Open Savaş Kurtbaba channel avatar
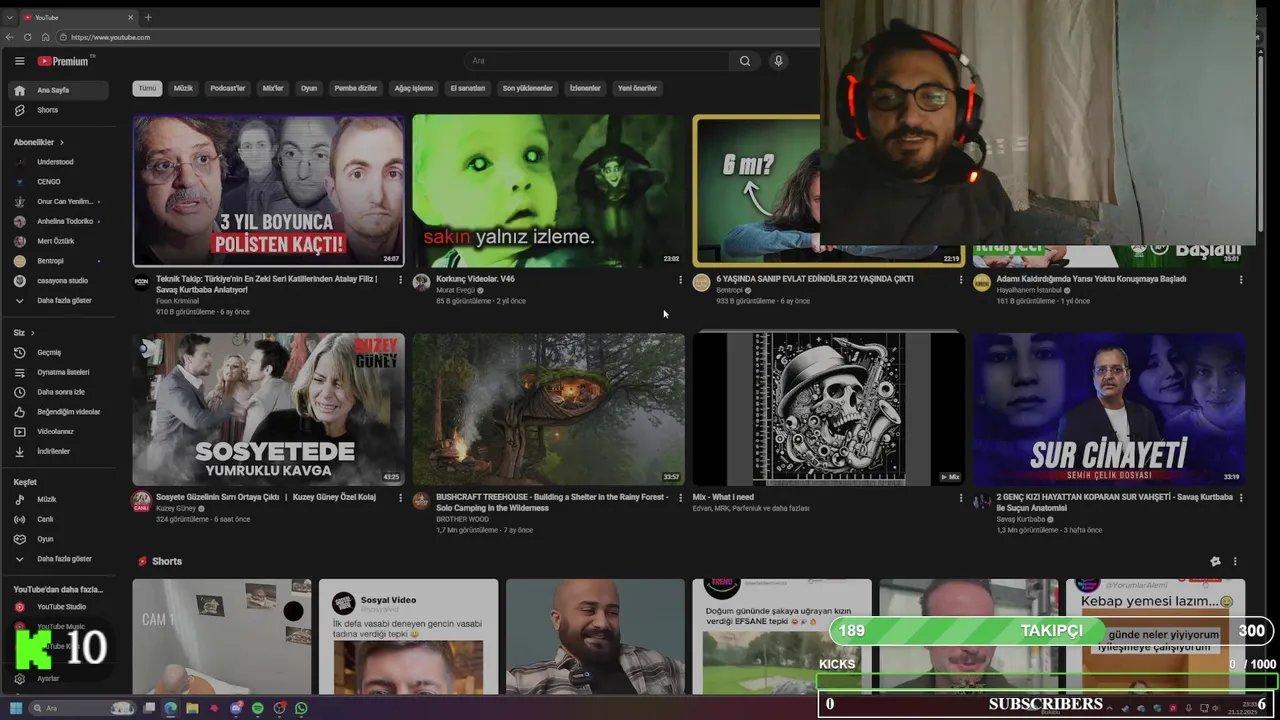Image resolution: width=1280 pixels, height=720 pixels. click(982, 501)
